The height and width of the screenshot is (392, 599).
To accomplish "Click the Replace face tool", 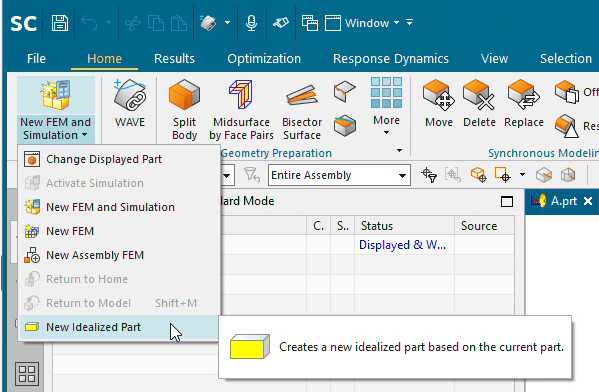I will click(524, 103).
